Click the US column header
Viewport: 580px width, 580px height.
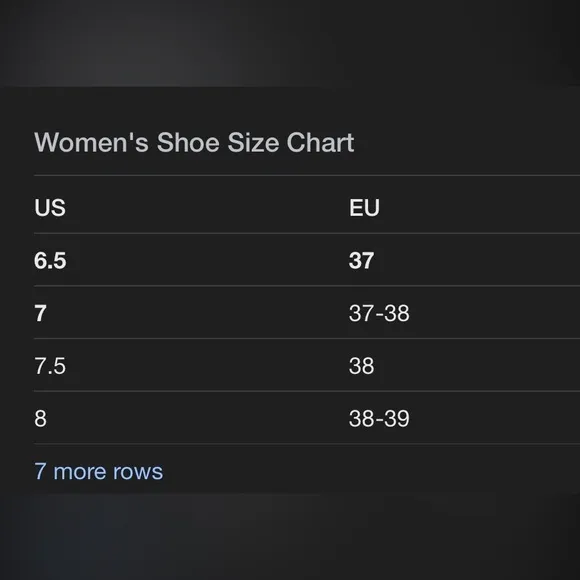[x=50, y=208]
